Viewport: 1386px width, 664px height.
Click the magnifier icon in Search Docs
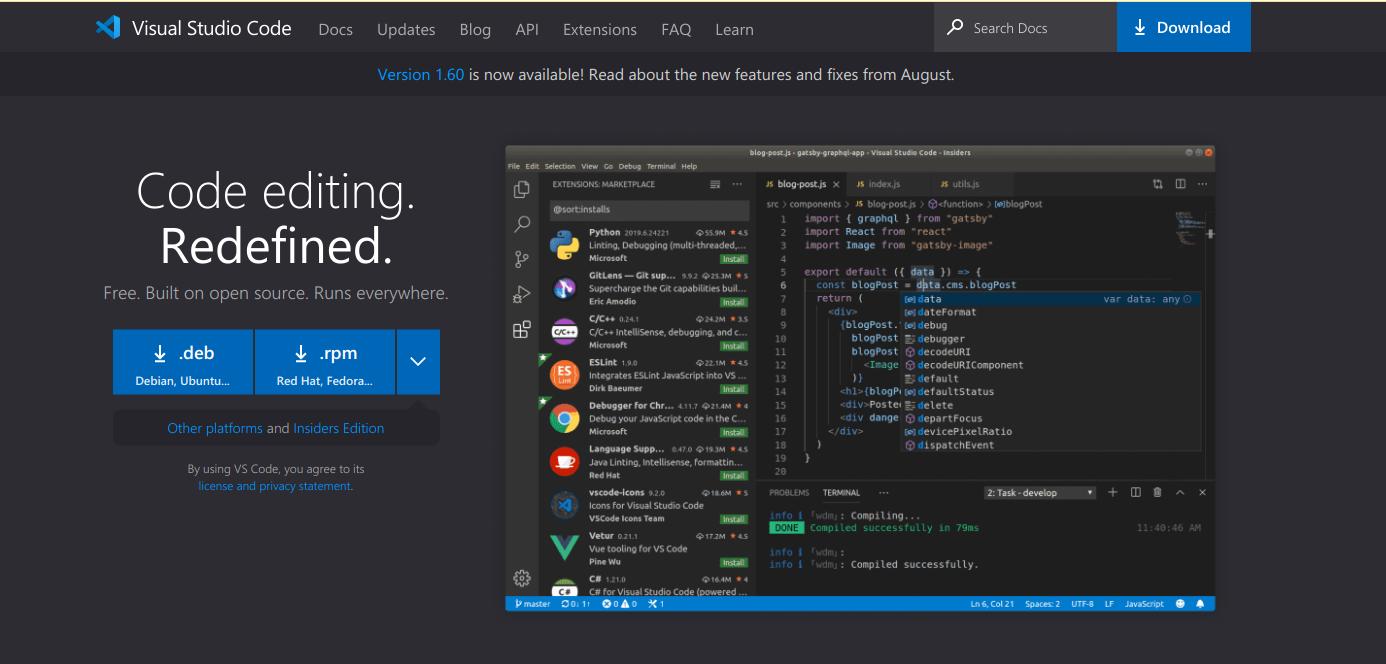coord(955,28)
